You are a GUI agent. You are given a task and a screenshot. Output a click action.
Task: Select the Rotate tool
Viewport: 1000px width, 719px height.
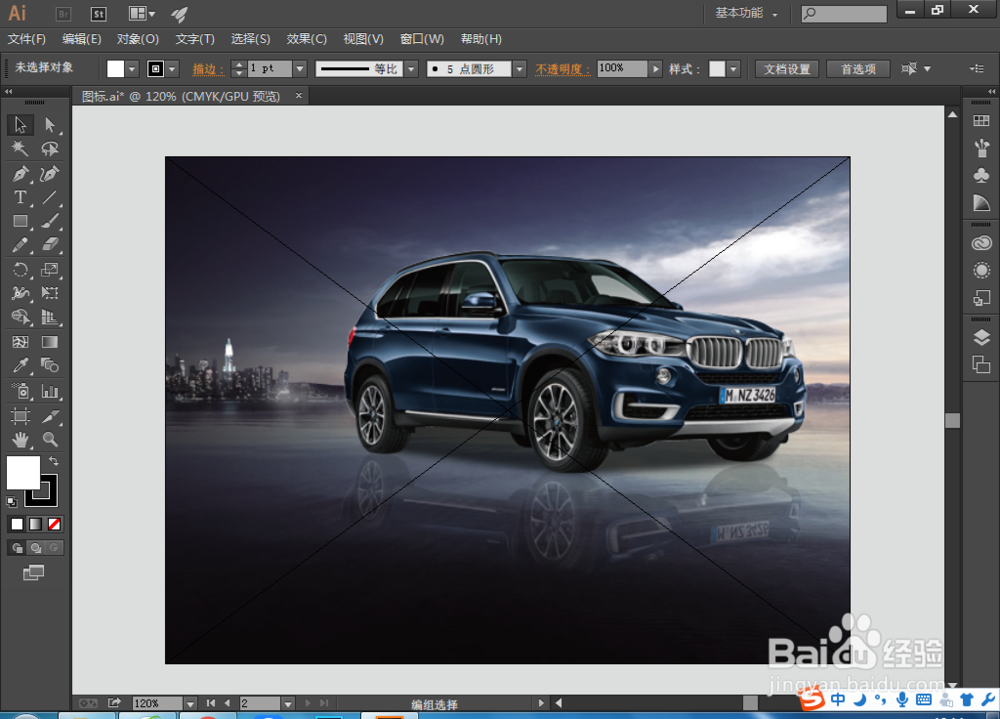pyautogui.click(x=20, y=269)
